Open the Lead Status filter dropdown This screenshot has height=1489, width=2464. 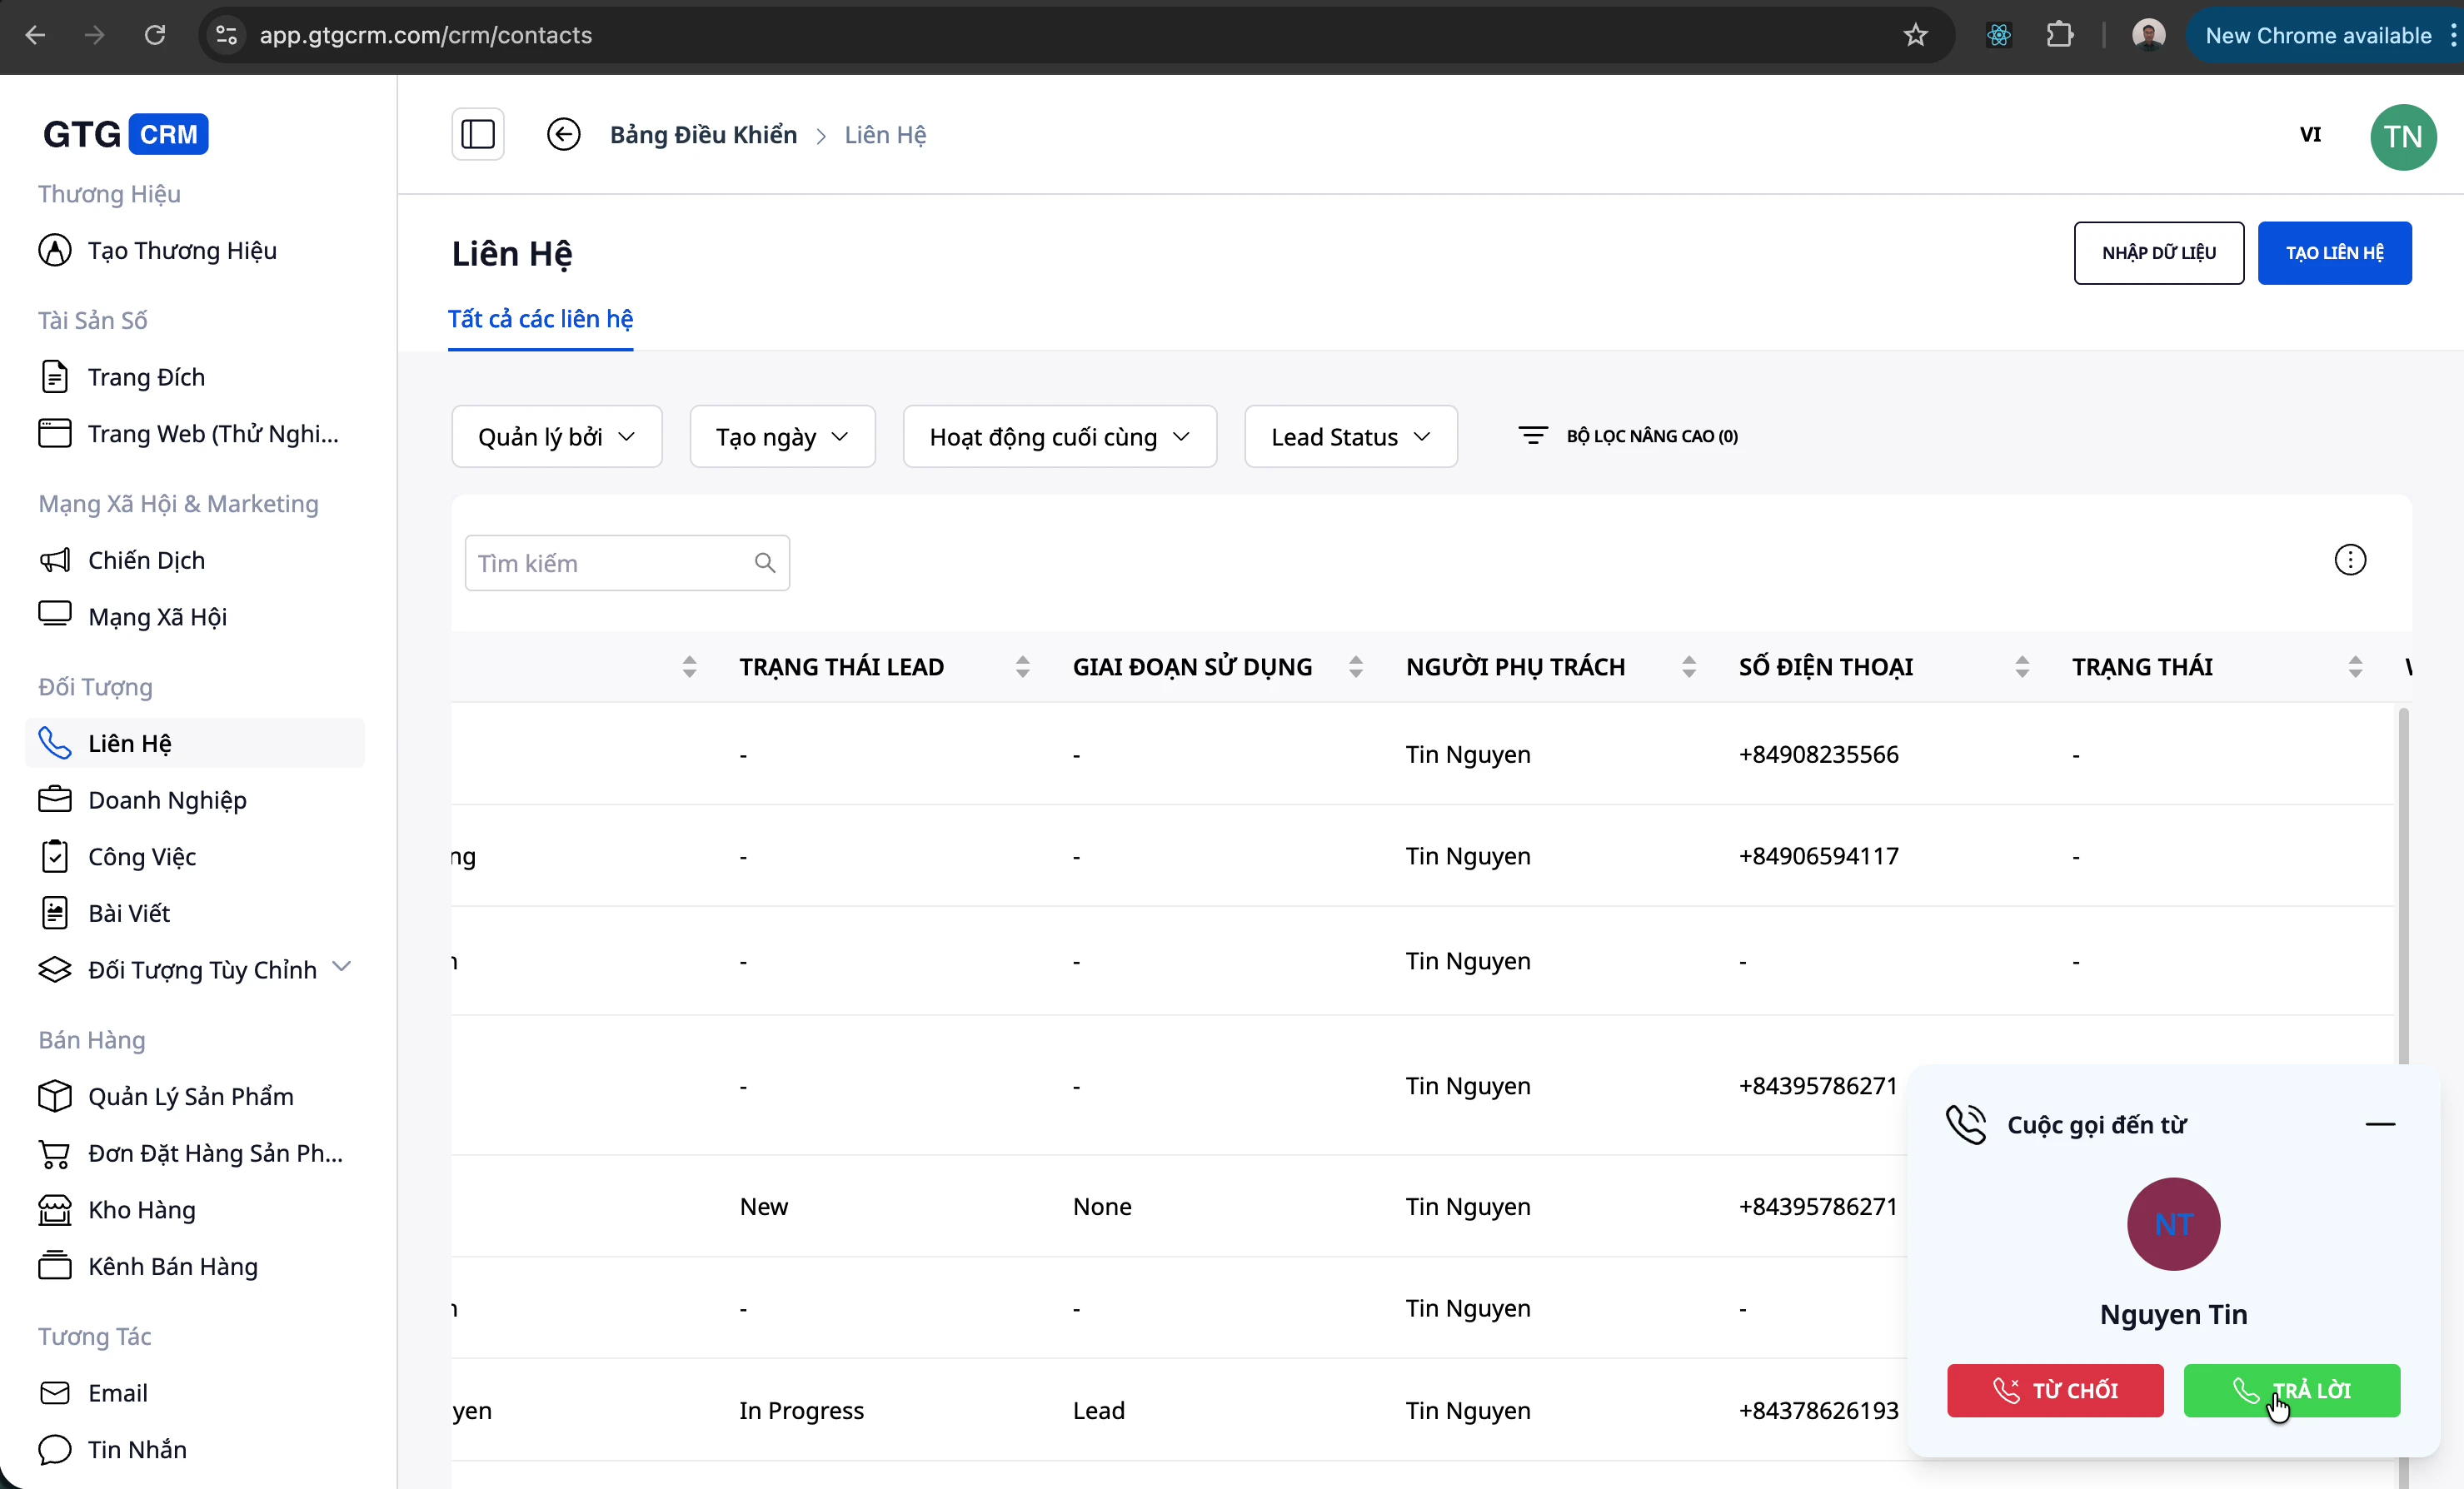pos(1349,437)
